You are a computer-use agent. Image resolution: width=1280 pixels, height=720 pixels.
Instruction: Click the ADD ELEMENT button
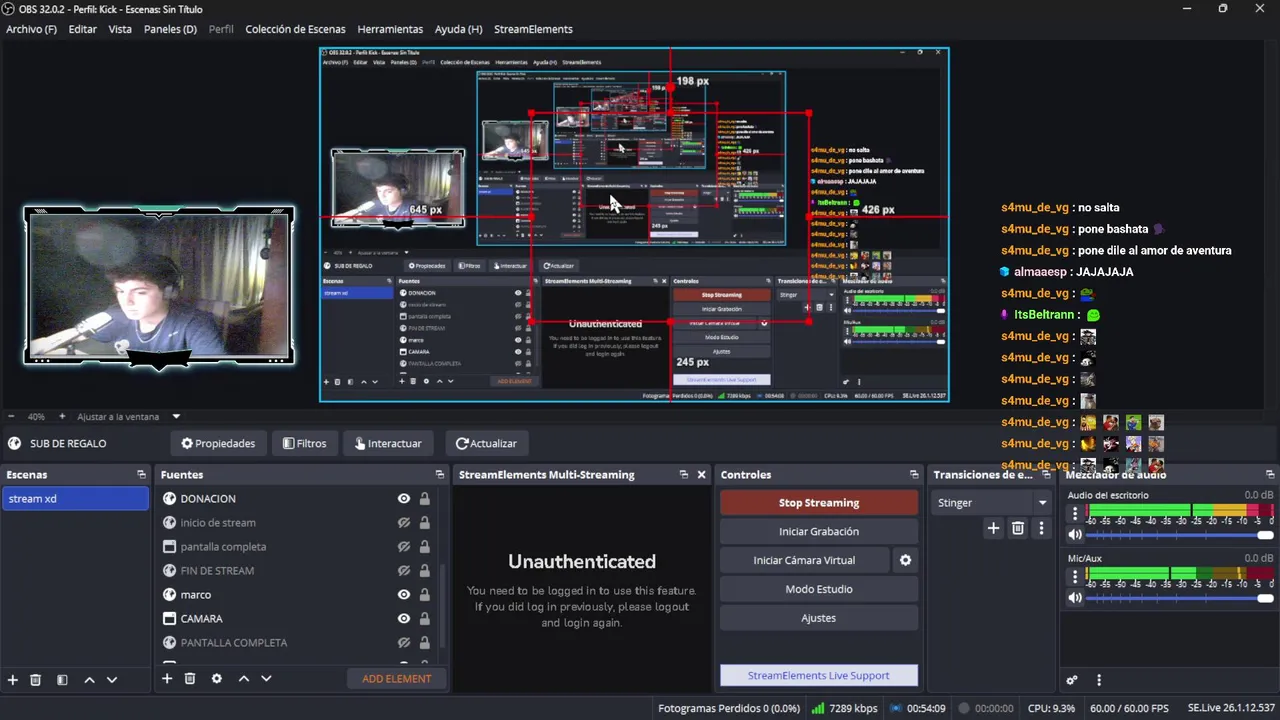tap(397, 679)
